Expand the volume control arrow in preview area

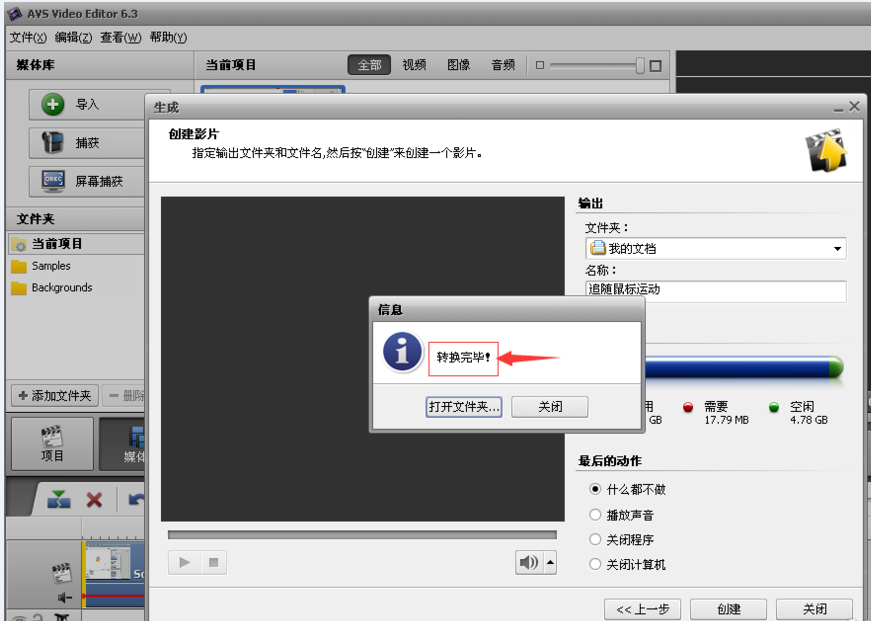click(x=548, y=563)
